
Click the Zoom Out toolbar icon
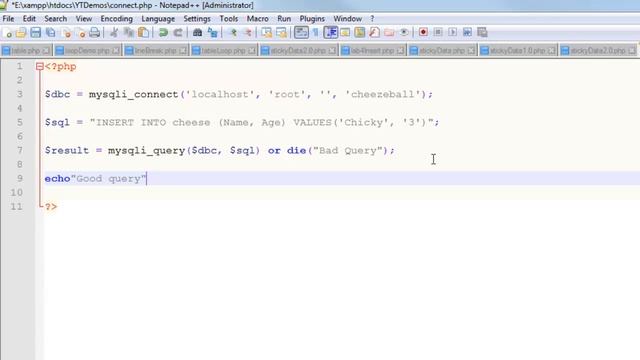point(247,33)
